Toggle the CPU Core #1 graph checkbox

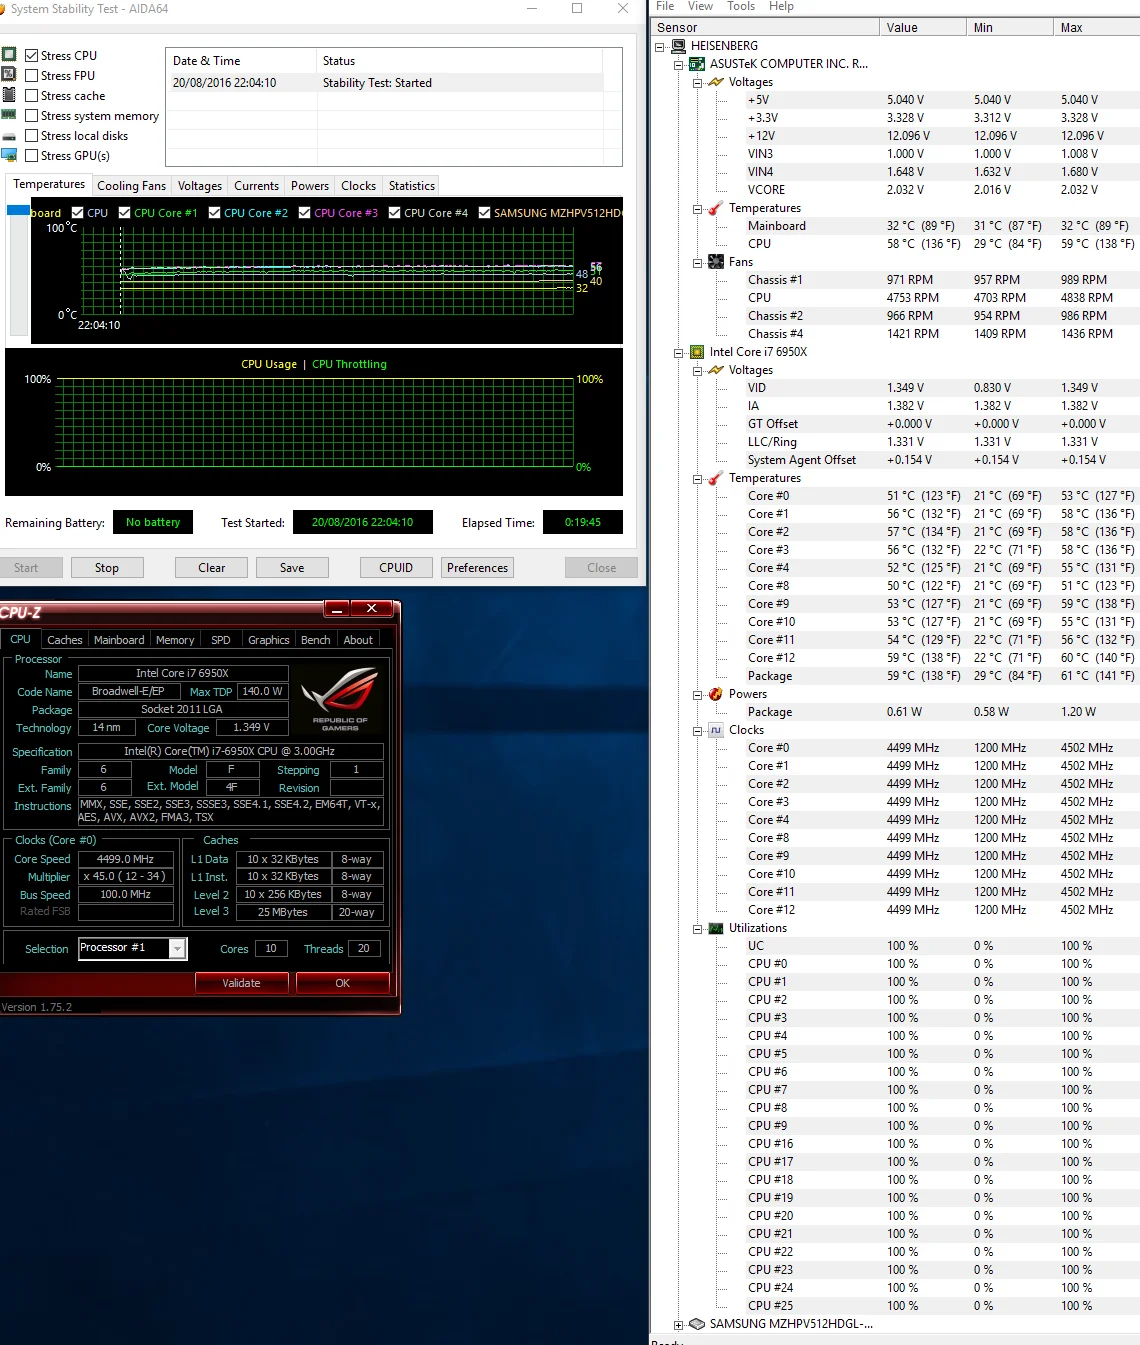coord(125,213)
